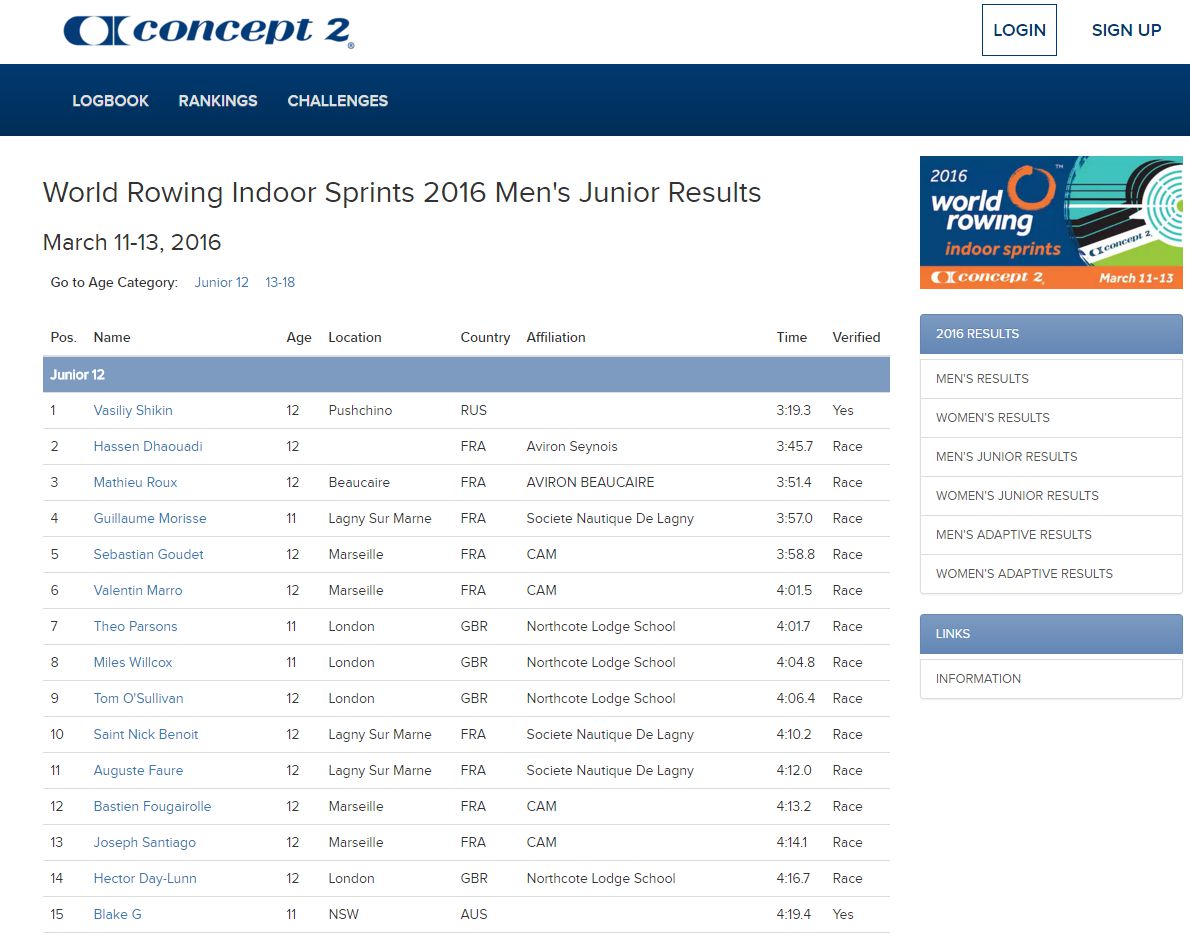Click the Concept 2 logo

(x=209, y=31)
